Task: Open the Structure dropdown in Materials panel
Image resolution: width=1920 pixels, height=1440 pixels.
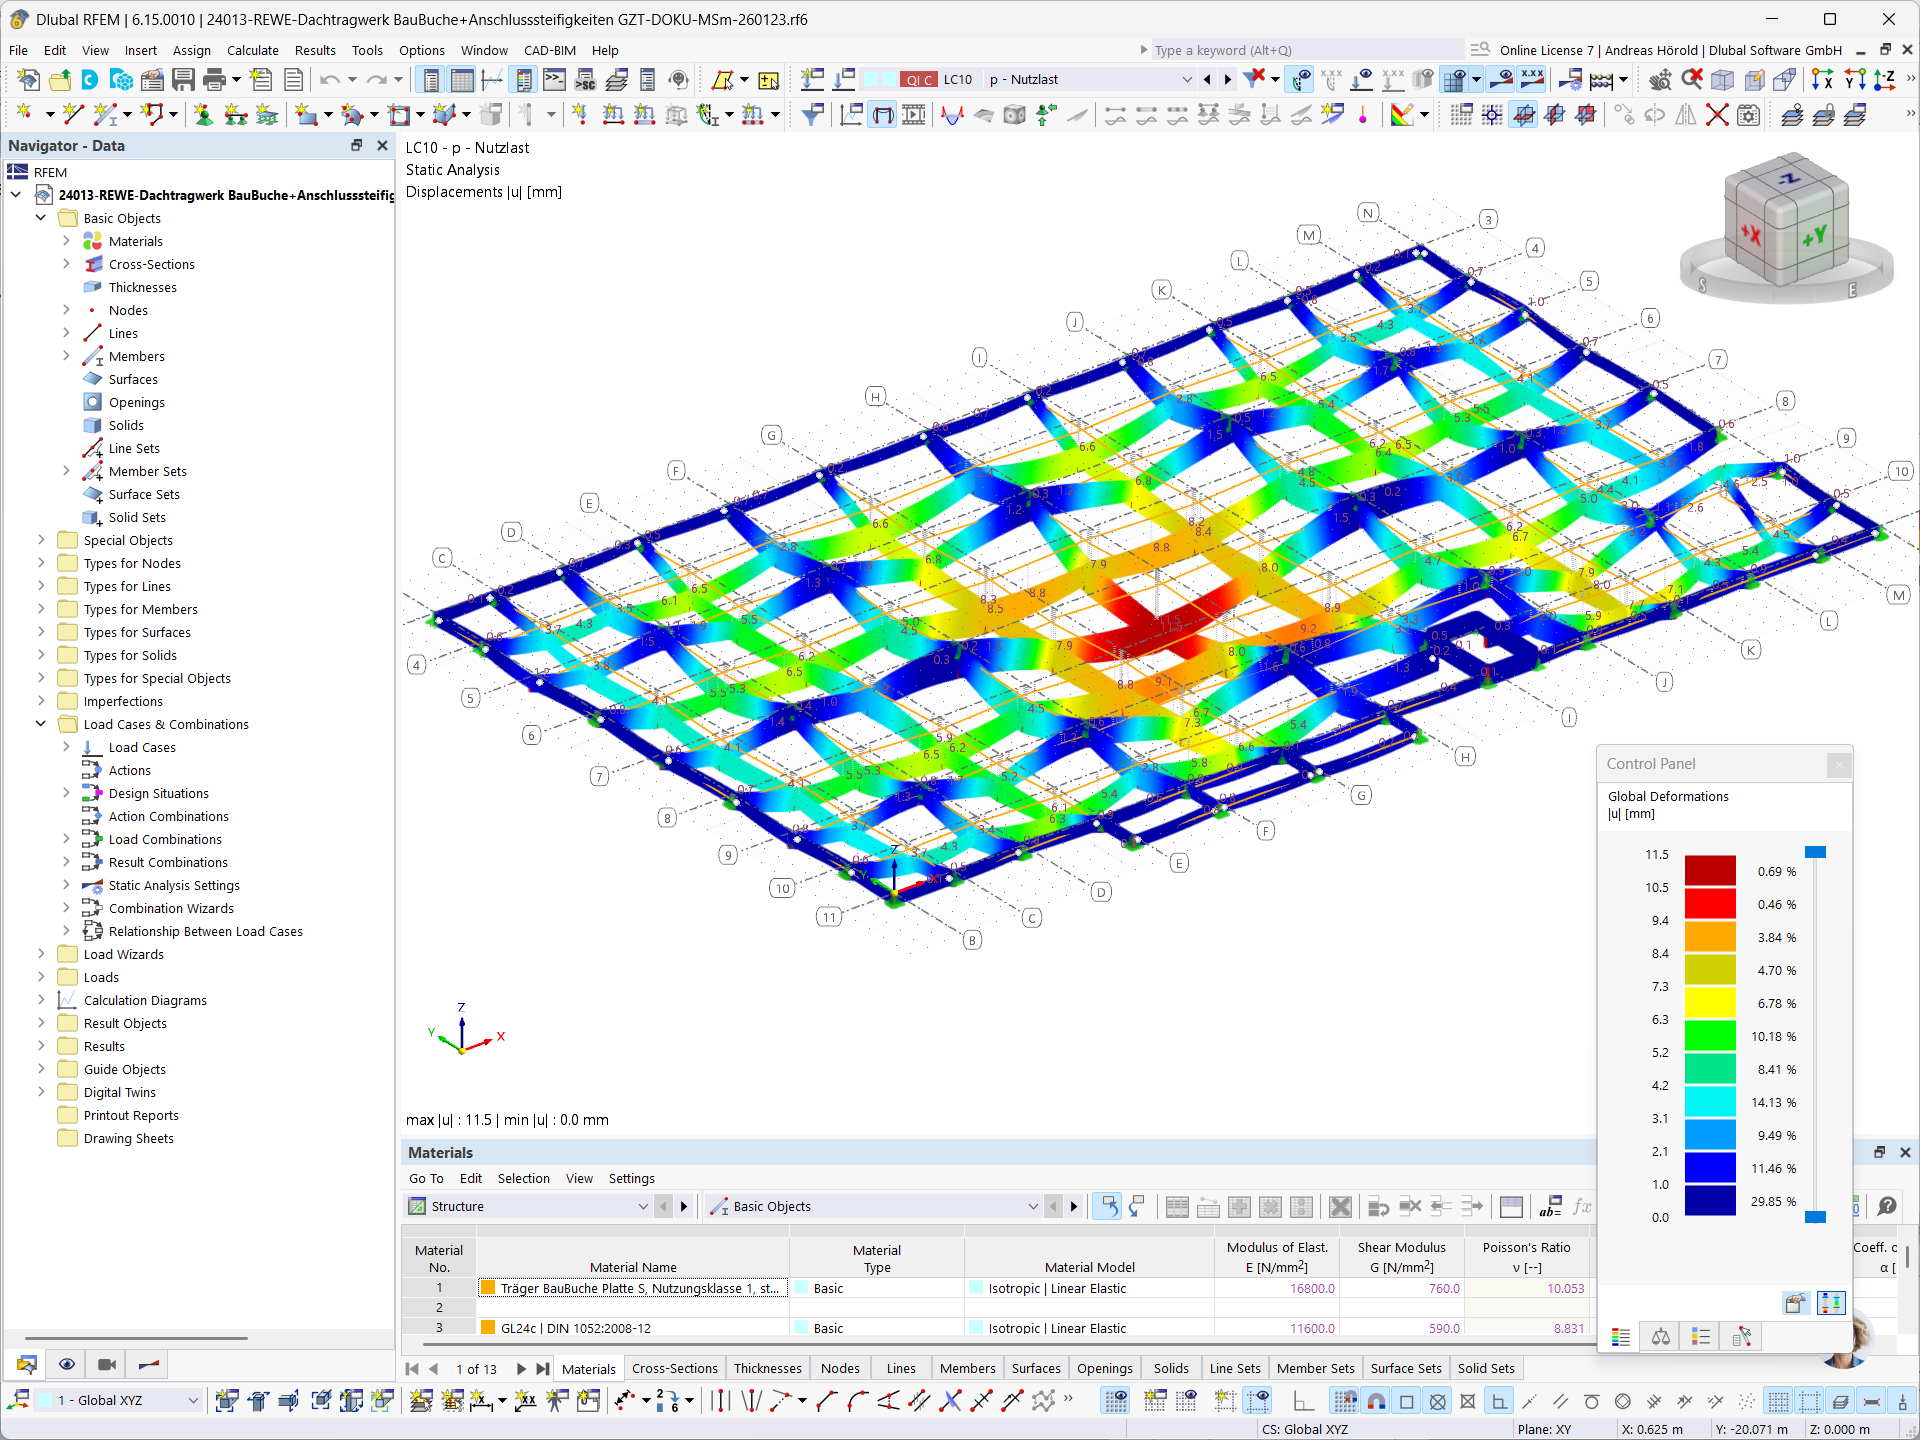Action: click(643, 1207)
